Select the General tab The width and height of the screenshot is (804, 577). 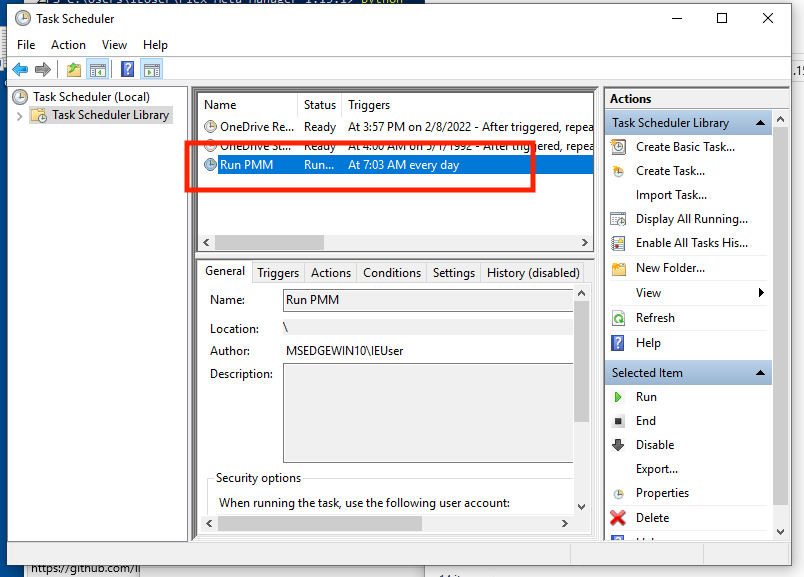(225, 271)
